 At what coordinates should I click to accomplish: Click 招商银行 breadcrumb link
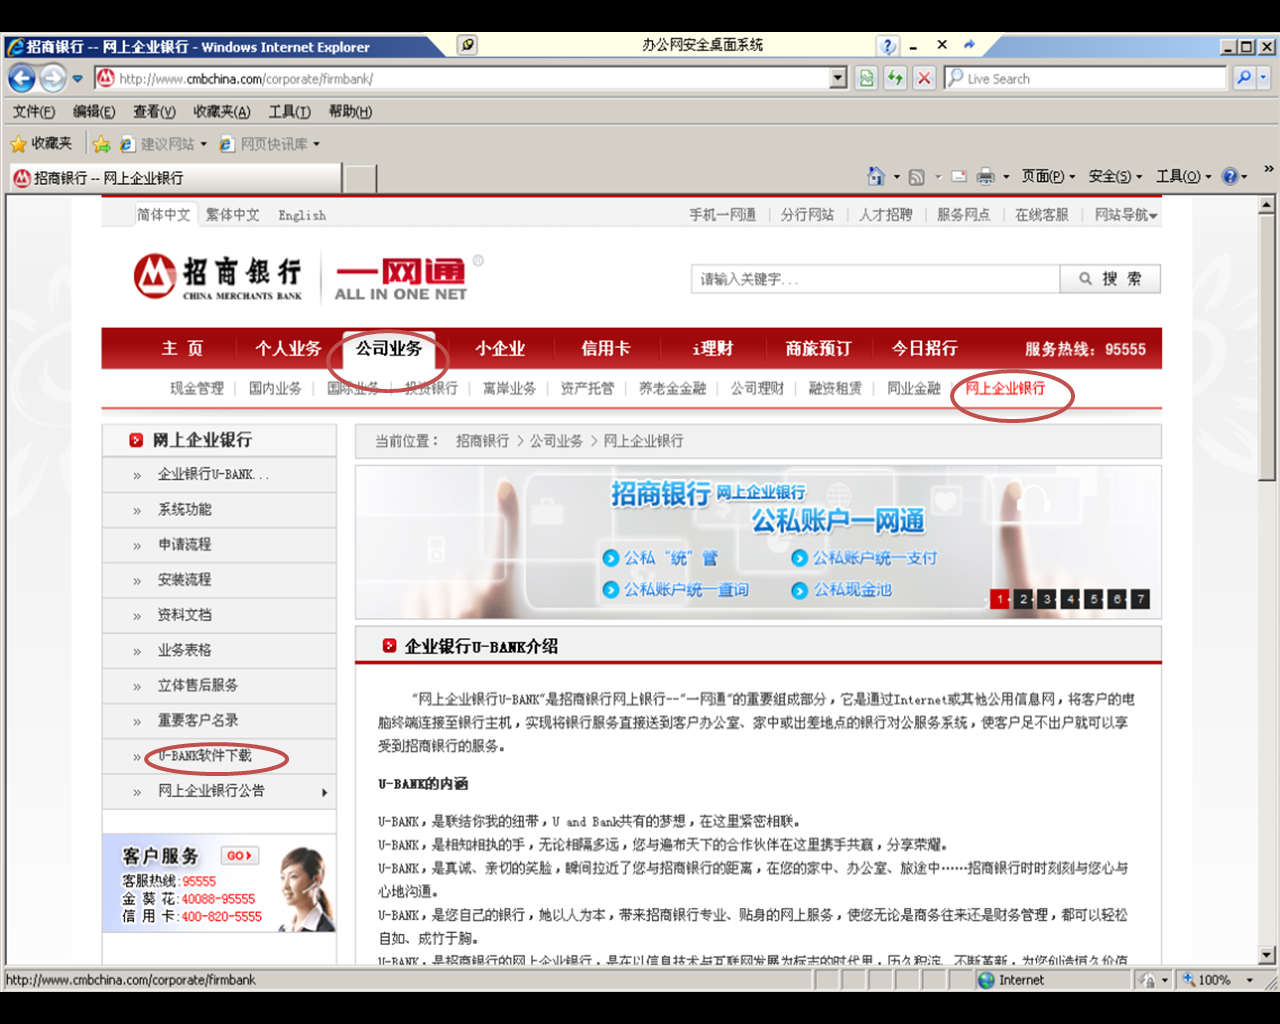[x=483, y=441]
